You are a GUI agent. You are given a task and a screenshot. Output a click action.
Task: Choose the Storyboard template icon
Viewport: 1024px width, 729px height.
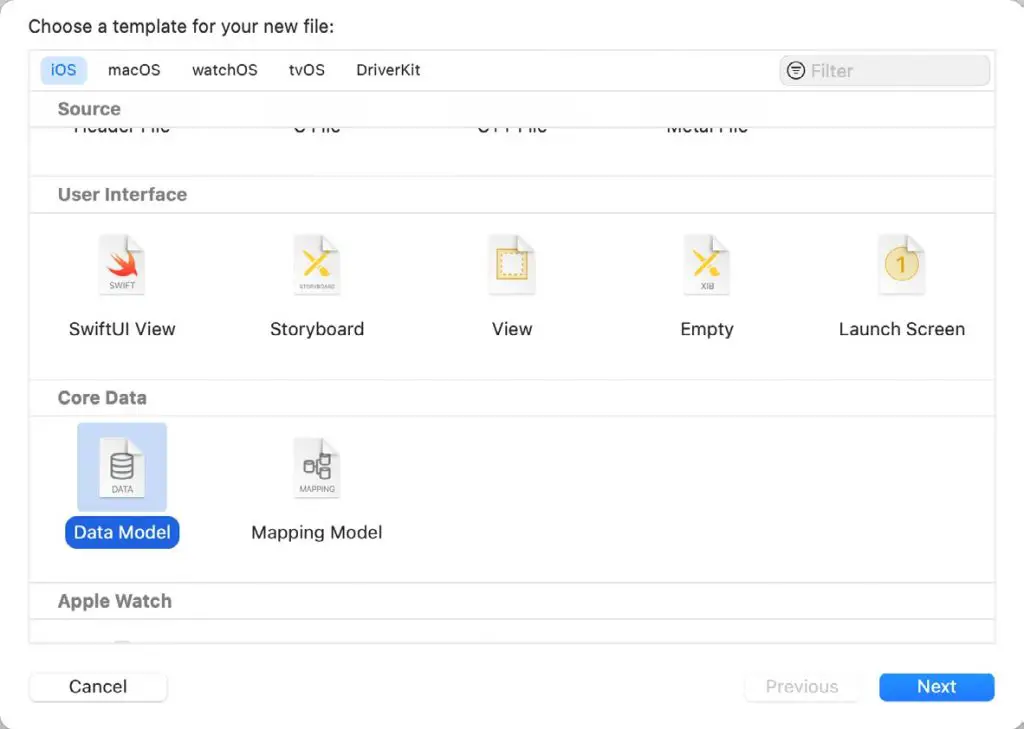[316, 265]
